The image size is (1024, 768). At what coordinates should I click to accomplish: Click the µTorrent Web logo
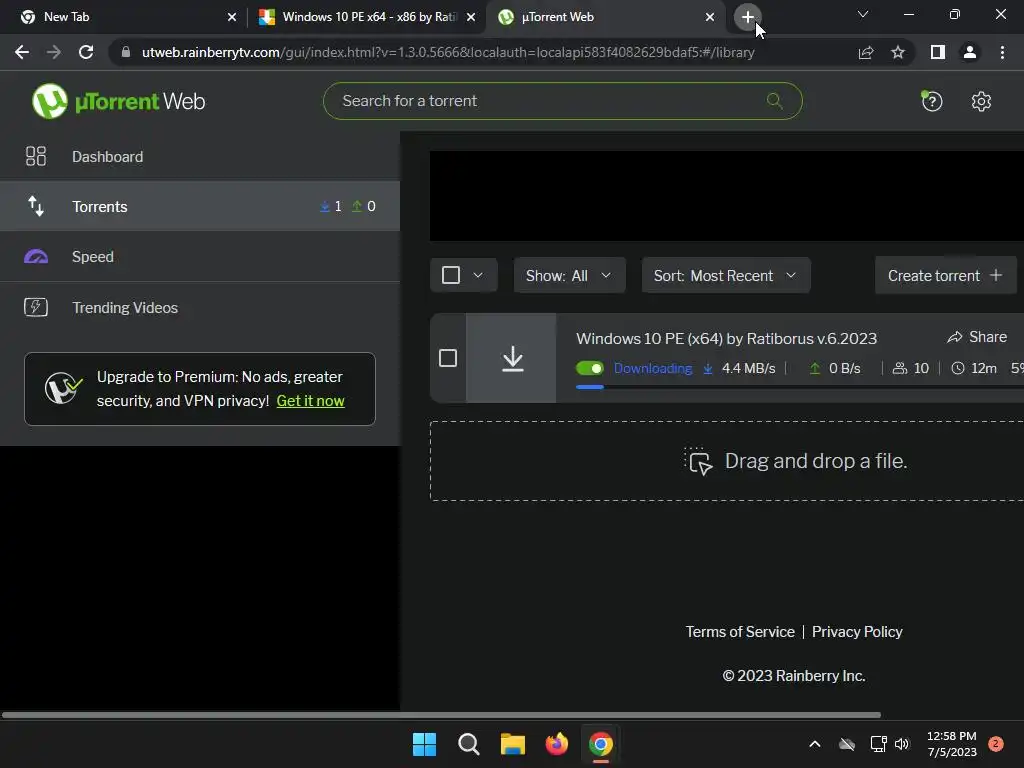click(118, 101)
